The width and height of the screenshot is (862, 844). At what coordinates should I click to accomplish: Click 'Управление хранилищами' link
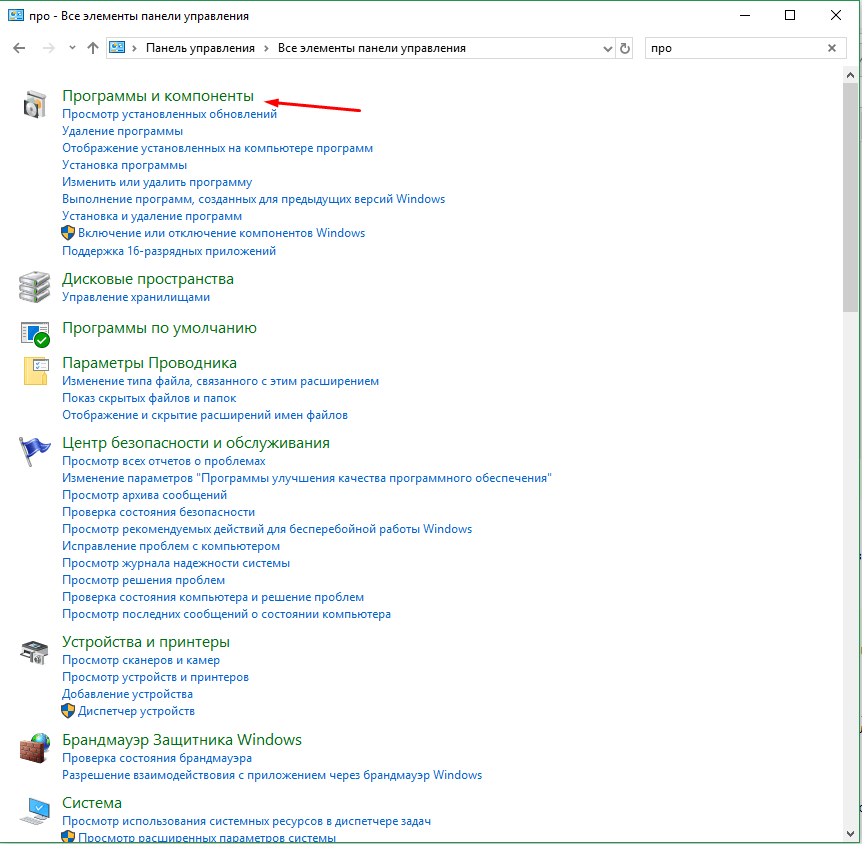[x=136, y=297]
